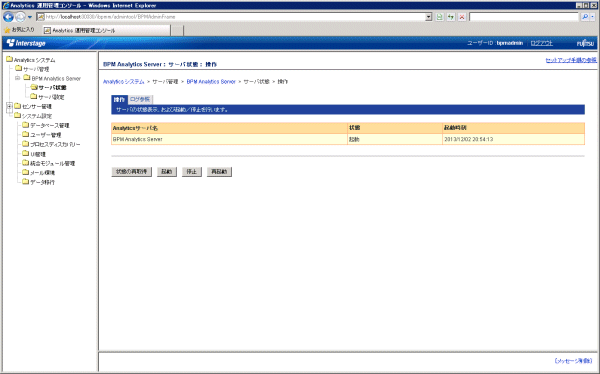Click the 2013/12/02 20:54:13 start time cell
The image size is (600, 374).
(x=513, y=139)
